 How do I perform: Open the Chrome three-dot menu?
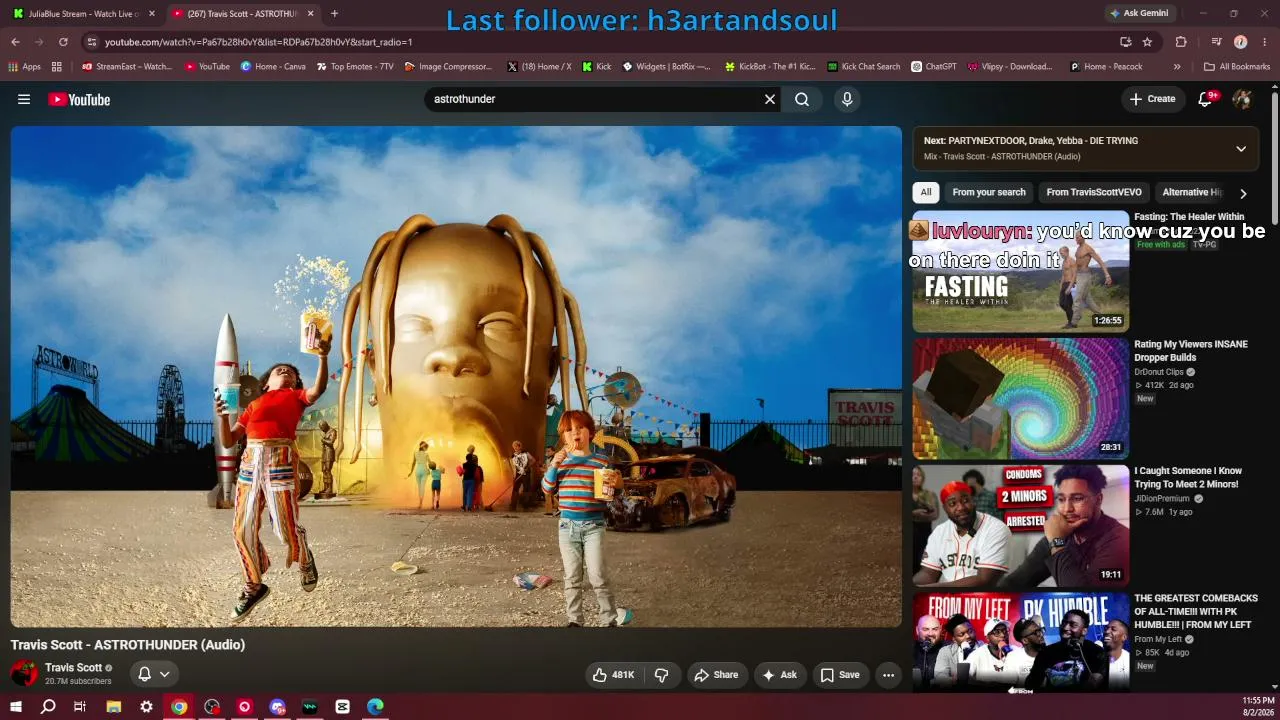pos(1264,42)
